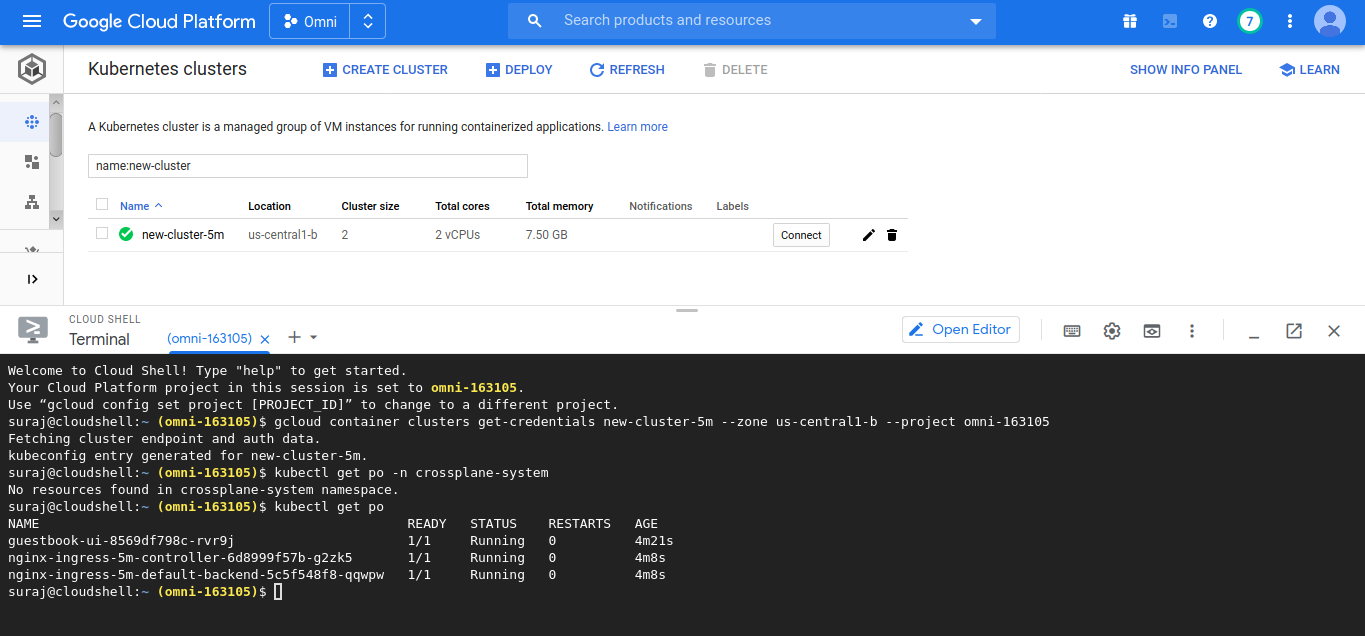The image size is (1365, 636).
Task: Open the help question mark menu
Action: click(x=1210, y=21)
